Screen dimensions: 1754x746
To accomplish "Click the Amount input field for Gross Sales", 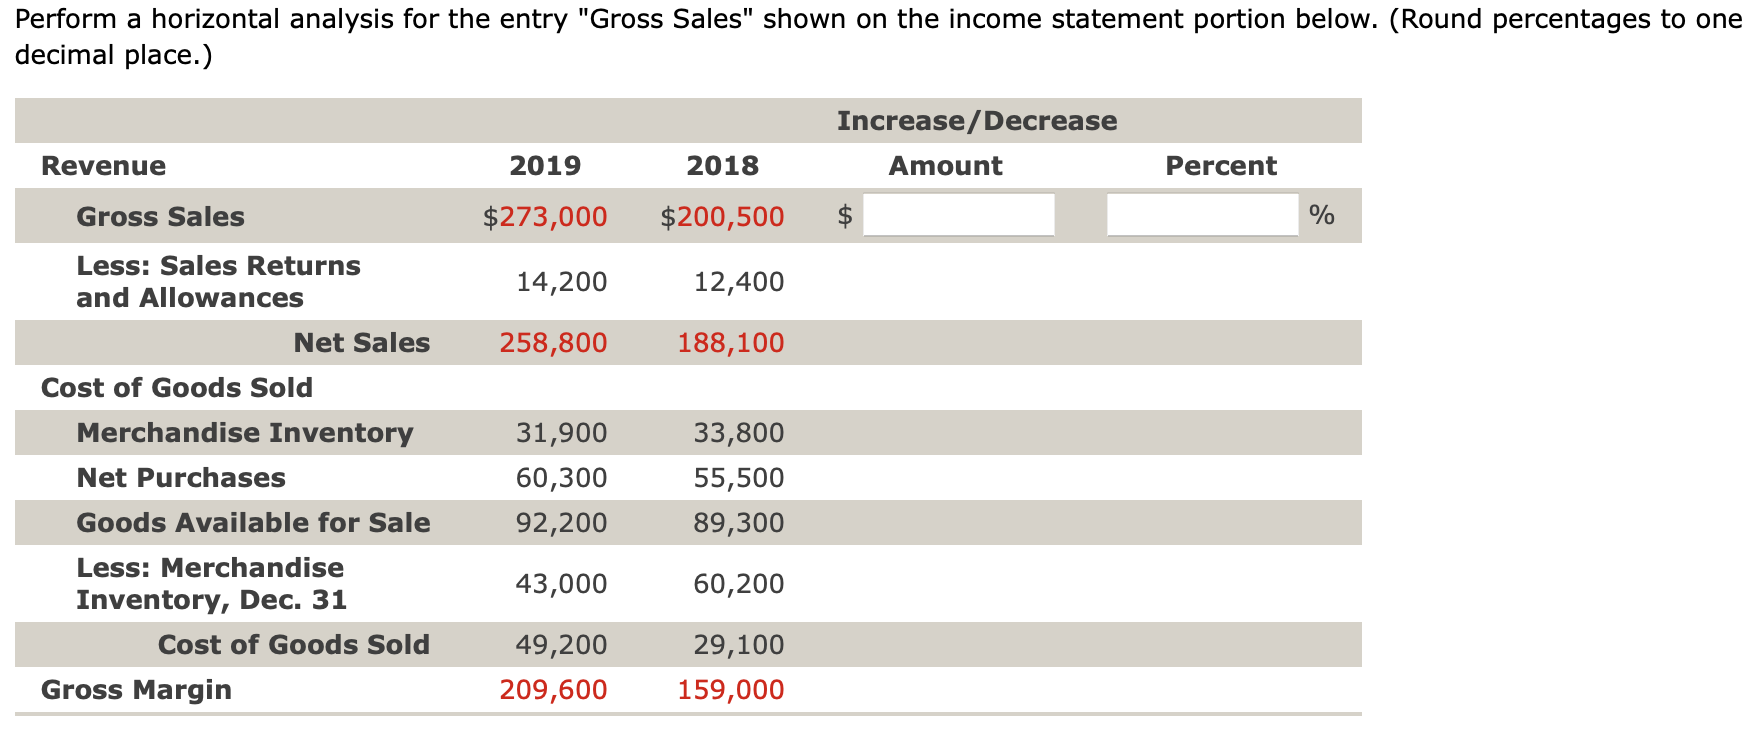I will coord(958,215).
